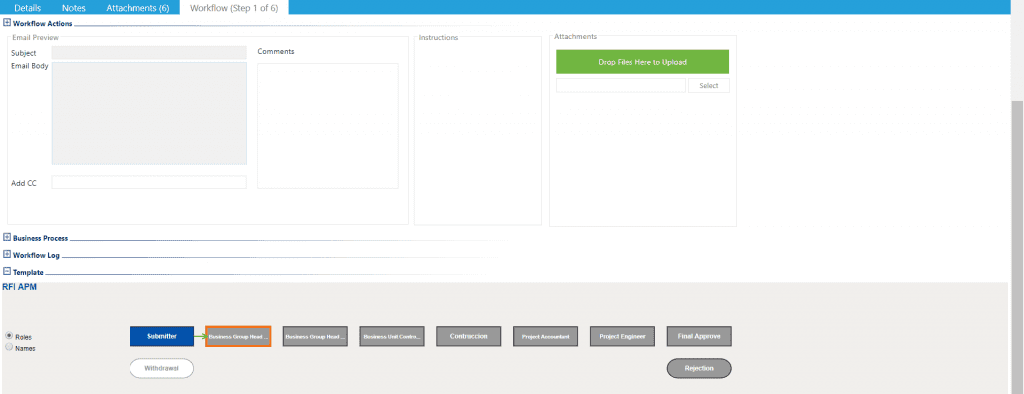This screenshot has width=1024, height=394.
Task: Click Drop Files Here to Upload
Action: 643,62
